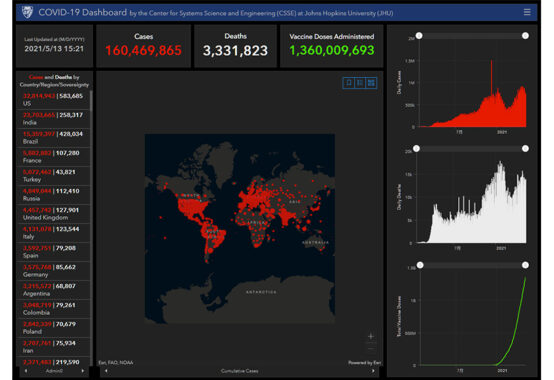Click the Last Updated timestamp 2021/5/13 15:21
Screen dimensions: 554x380
tap(54, 49)
